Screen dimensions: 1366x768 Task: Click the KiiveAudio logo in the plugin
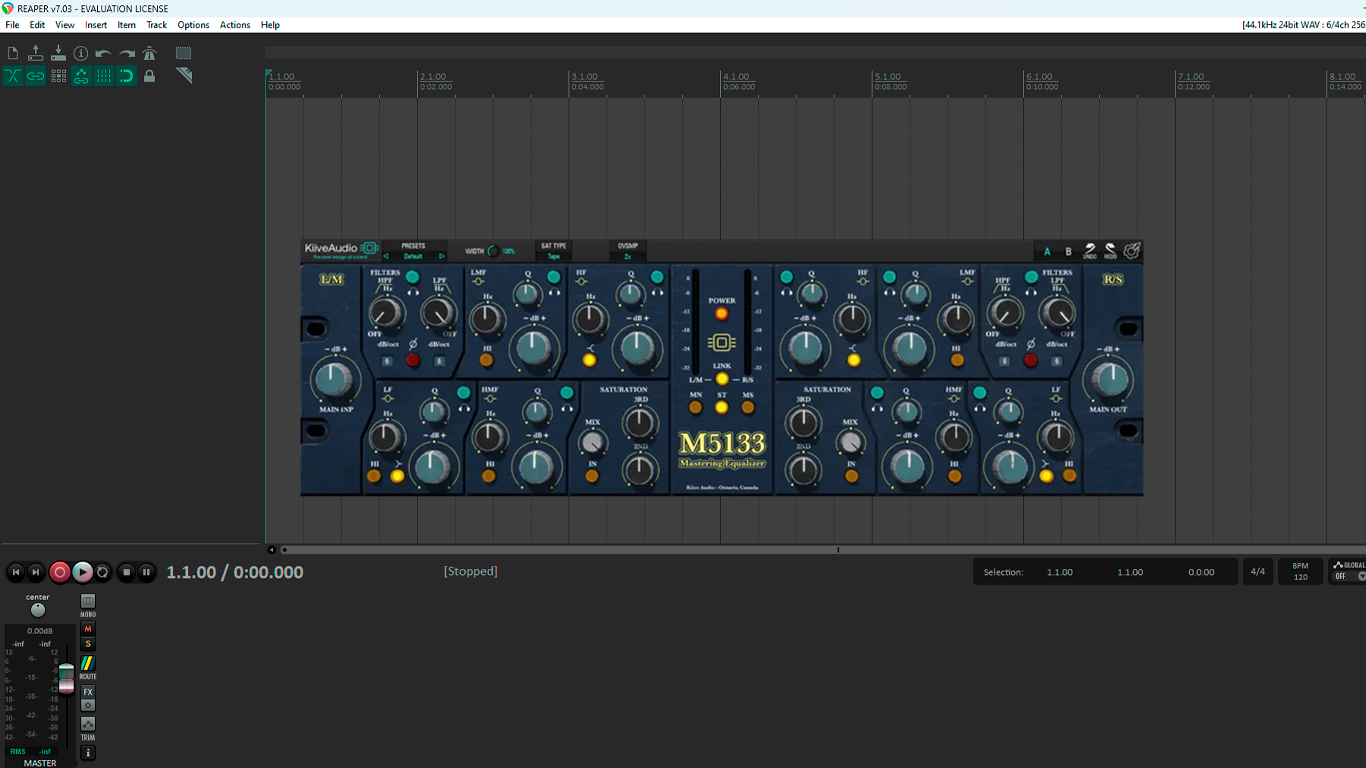(341, 251)
